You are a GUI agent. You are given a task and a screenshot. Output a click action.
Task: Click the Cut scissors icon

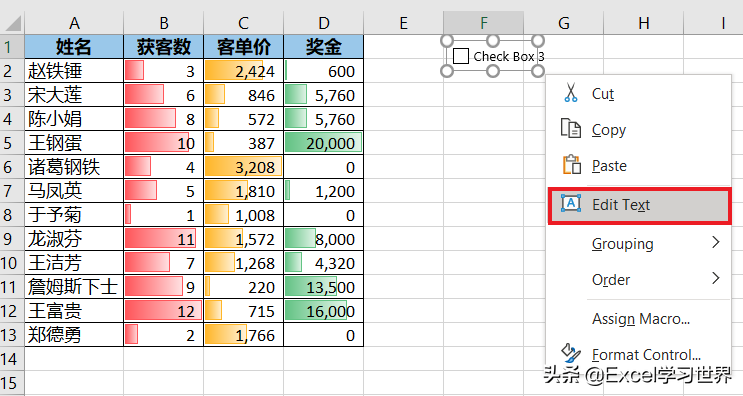(571, 92)
